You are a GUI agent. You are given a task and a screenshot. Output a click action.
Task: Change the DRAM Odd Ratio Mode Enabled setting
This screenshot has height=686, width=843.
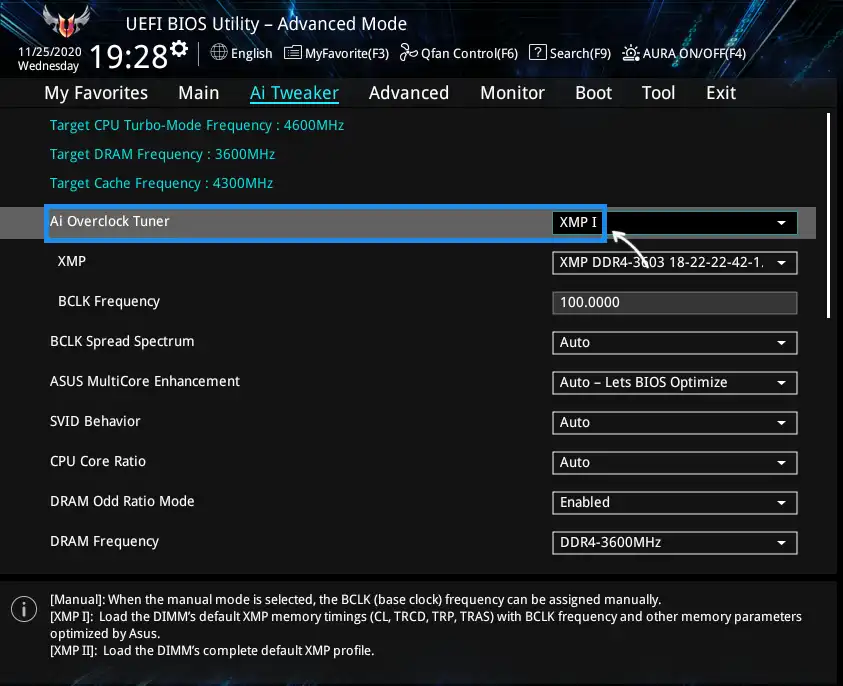pyautogui.click(x=674, y=502)
